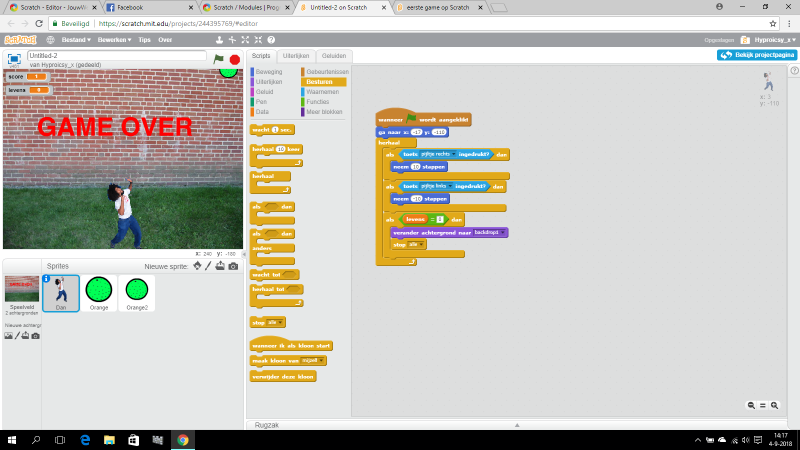The width and height of the screenshot is (800, 450).
Task: Select the Data block category
Action: tap(262, 112)
